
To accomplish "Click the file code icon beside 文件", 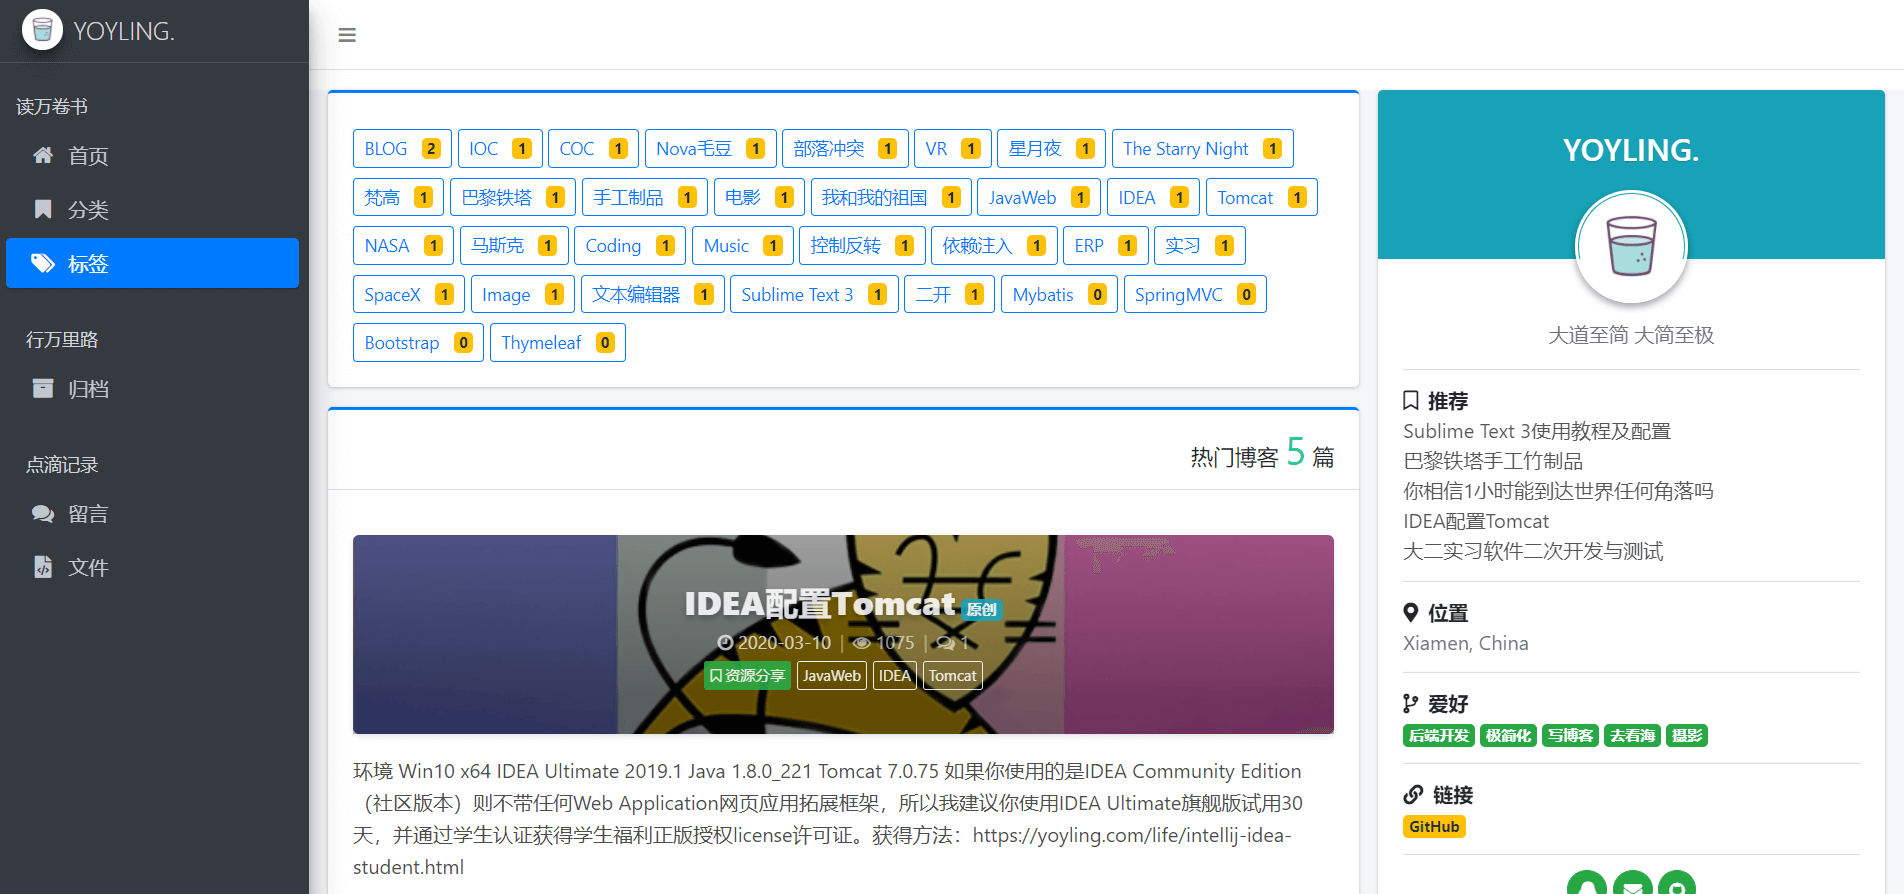I will click(x=43, y=567).
